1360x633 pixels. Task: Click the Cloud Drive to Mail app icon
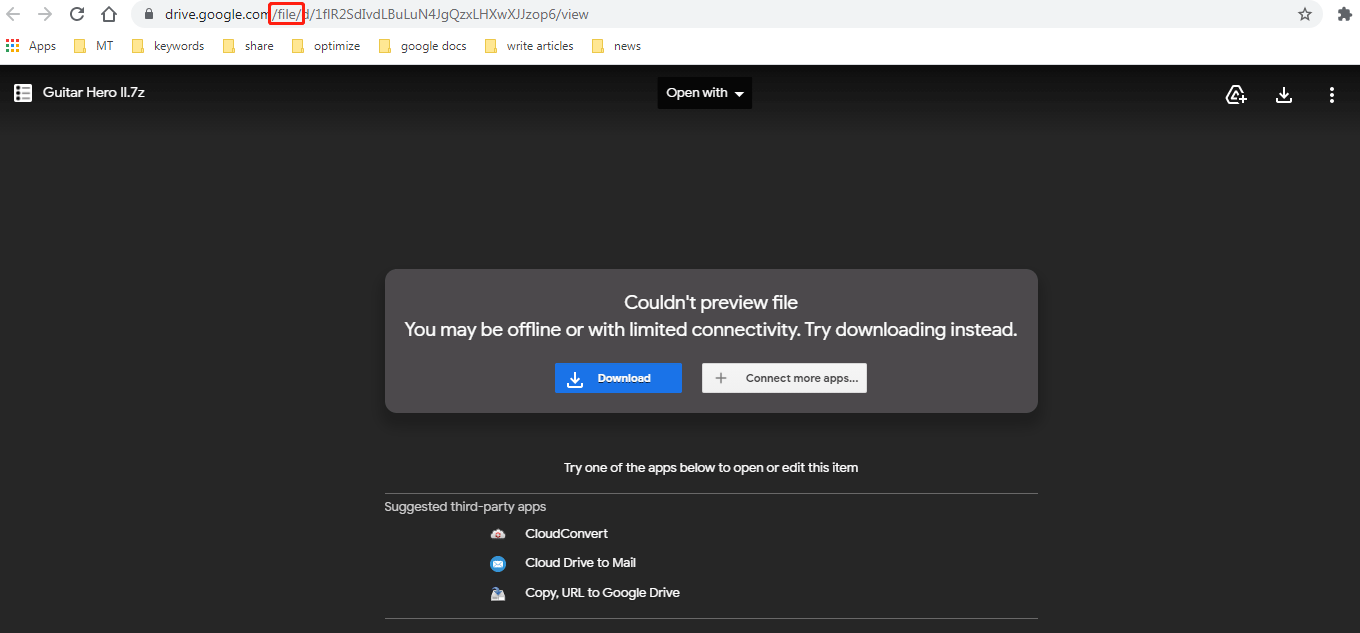(498, 563)
